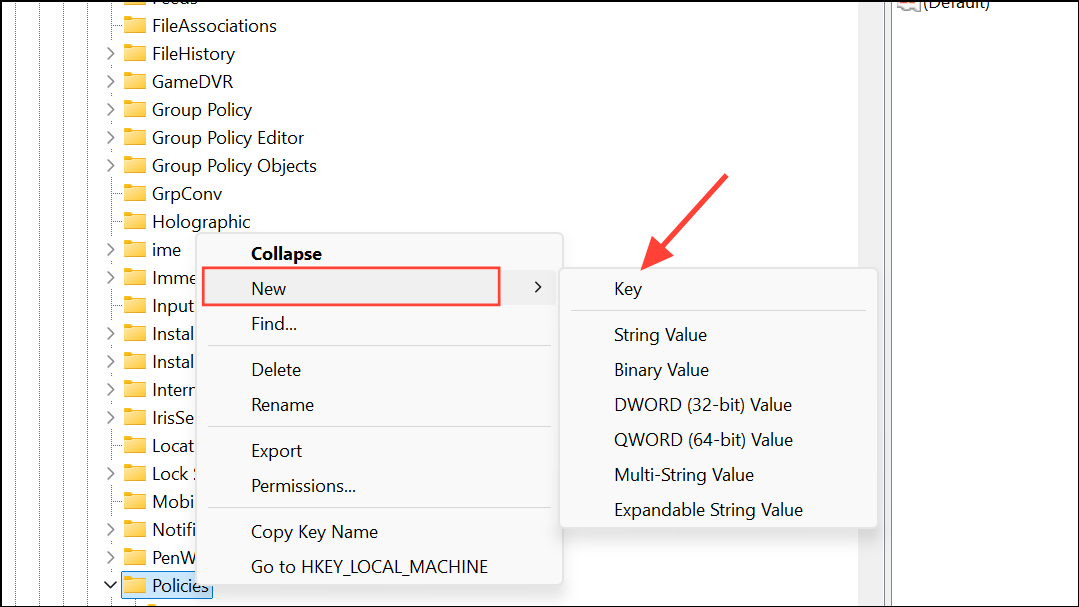Image resolution: width=1079 pixels, height=607 pixels.
Task: Expand the Input key node
Action: pyautogui.click(x=110, y=305)
